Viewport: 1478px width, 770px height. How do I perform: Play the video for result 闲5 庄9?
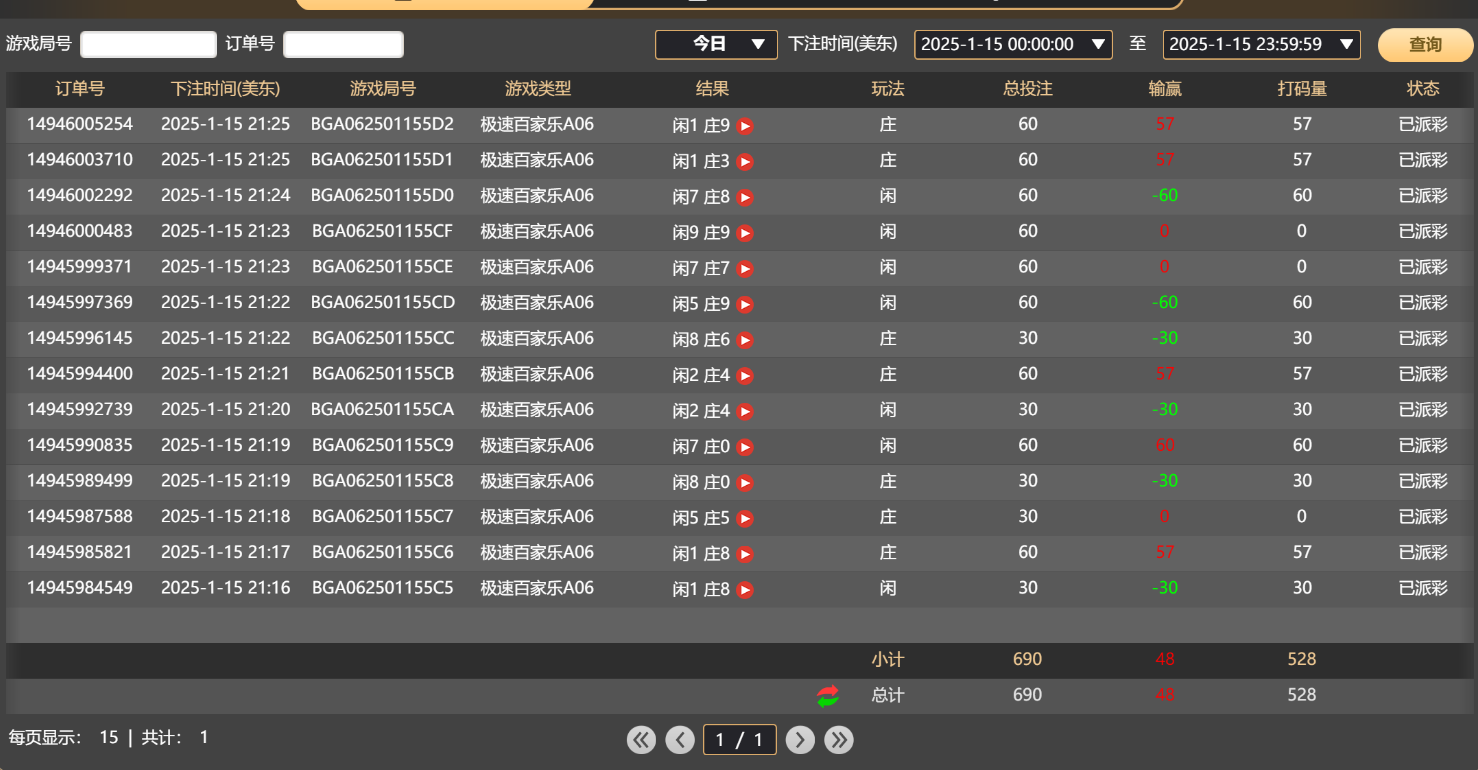click(x=745, y=303)
